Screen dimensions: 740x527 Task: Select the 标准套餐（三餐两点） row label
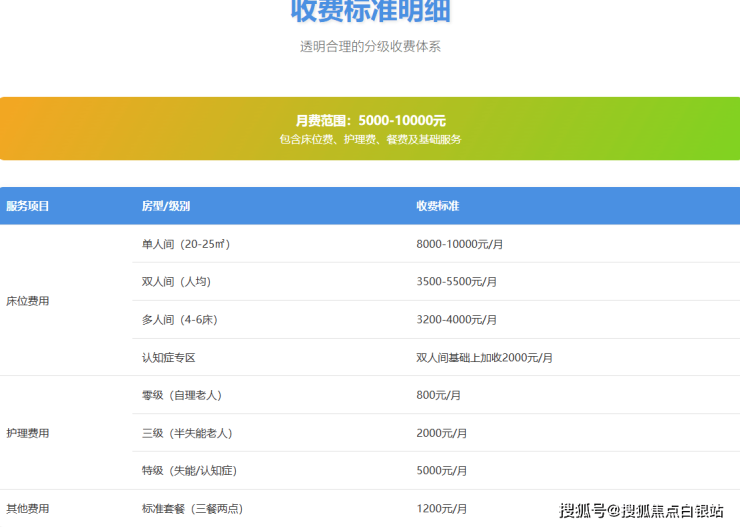click(194, 509)
